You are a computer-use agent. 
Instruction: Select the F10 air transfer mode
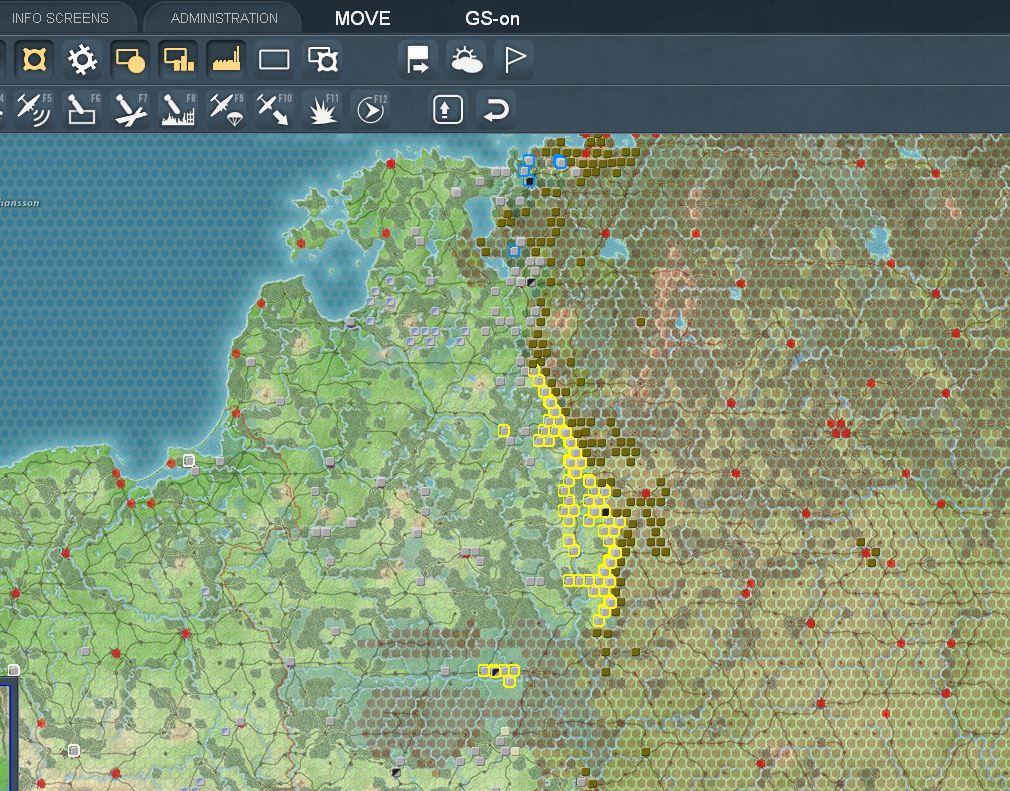tap(274, 110)
